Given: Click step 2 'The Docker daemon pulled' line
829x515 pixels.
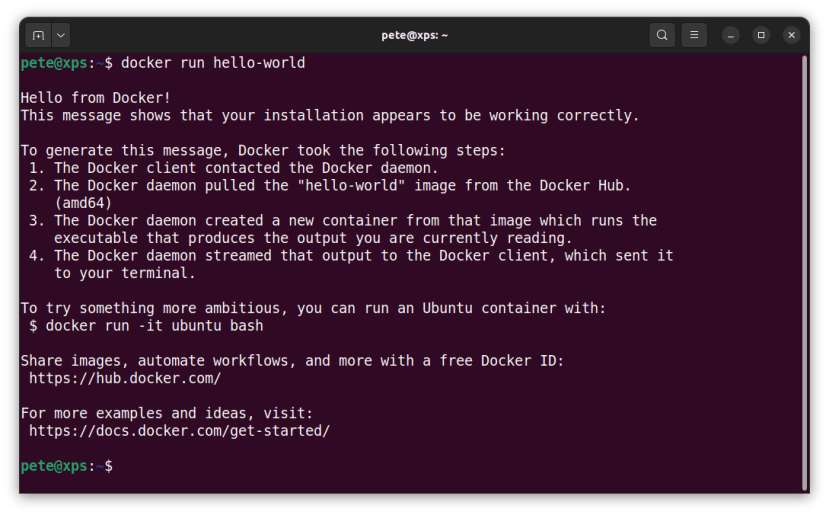Looking at the screenshot, I should [x=330, y=186].
